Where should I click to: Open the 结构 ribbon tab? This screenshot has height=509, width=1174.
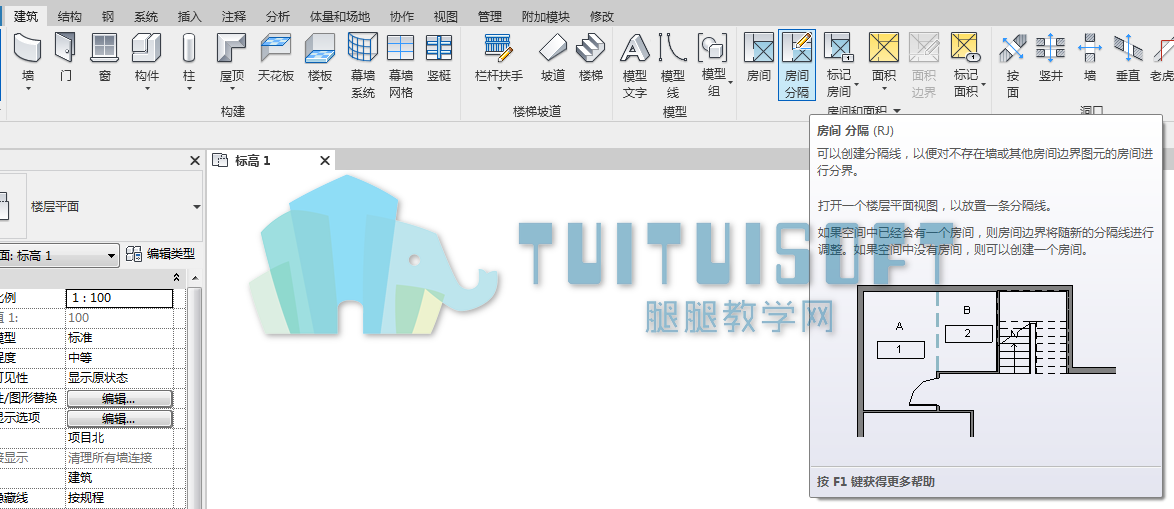tap(70, 16)
